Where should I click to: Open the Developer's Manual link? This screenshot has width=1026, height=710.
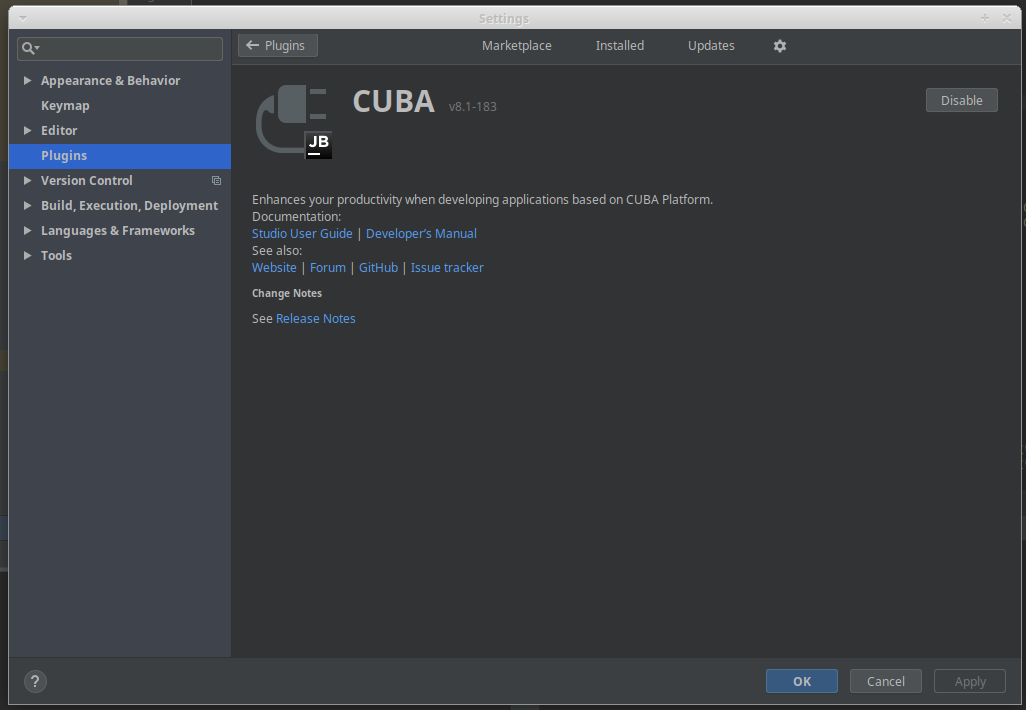(421, 234)
